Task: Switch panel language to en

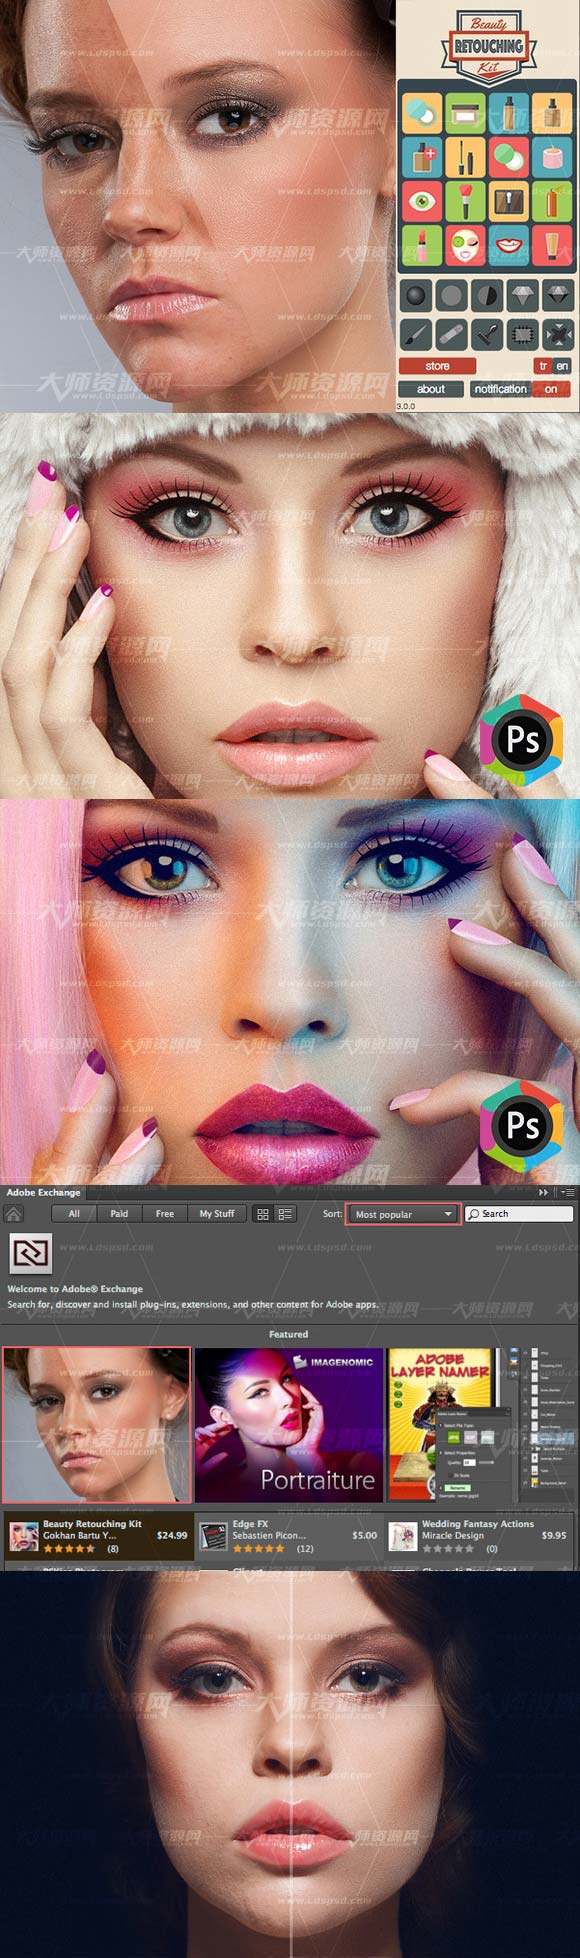Action: pos(562,366)
